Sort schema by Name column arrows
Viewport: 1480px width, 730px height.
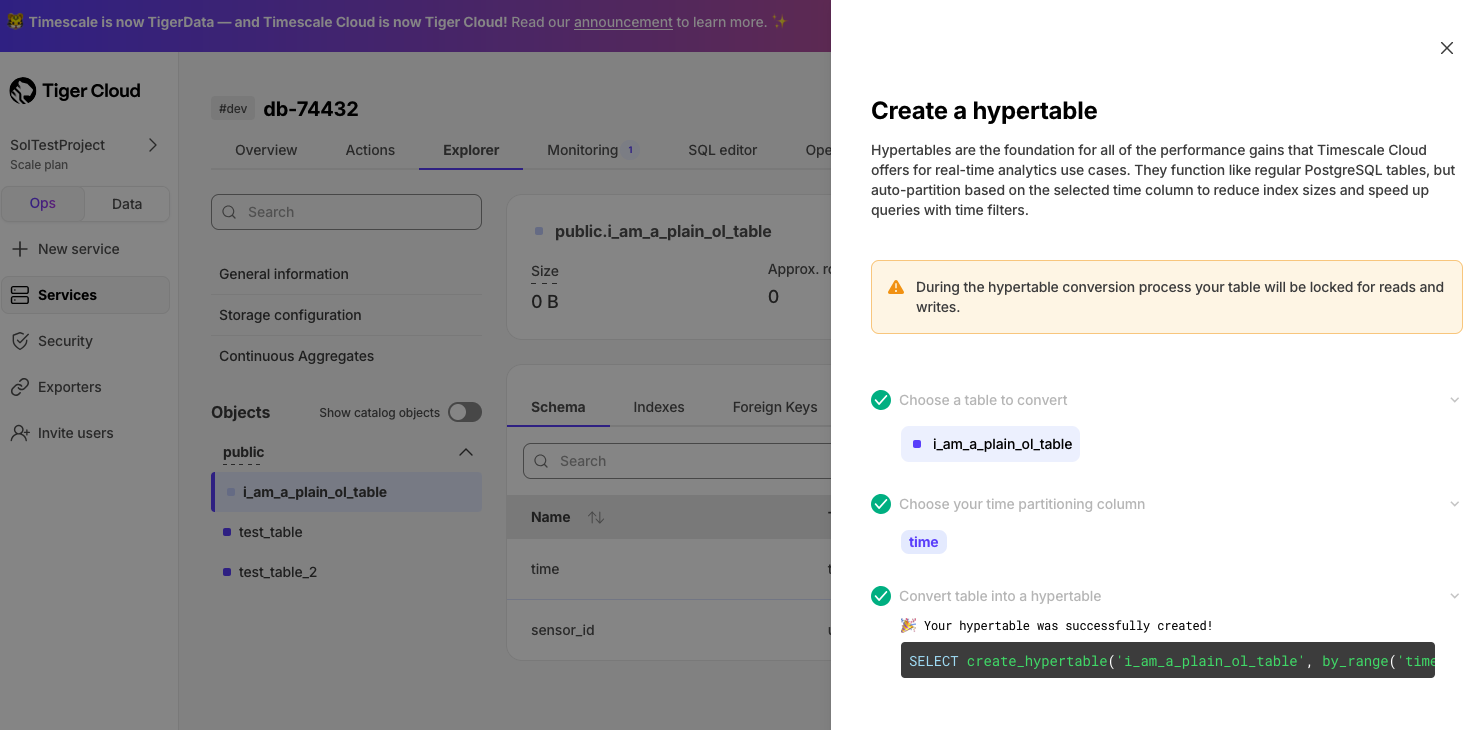[596, 517]
